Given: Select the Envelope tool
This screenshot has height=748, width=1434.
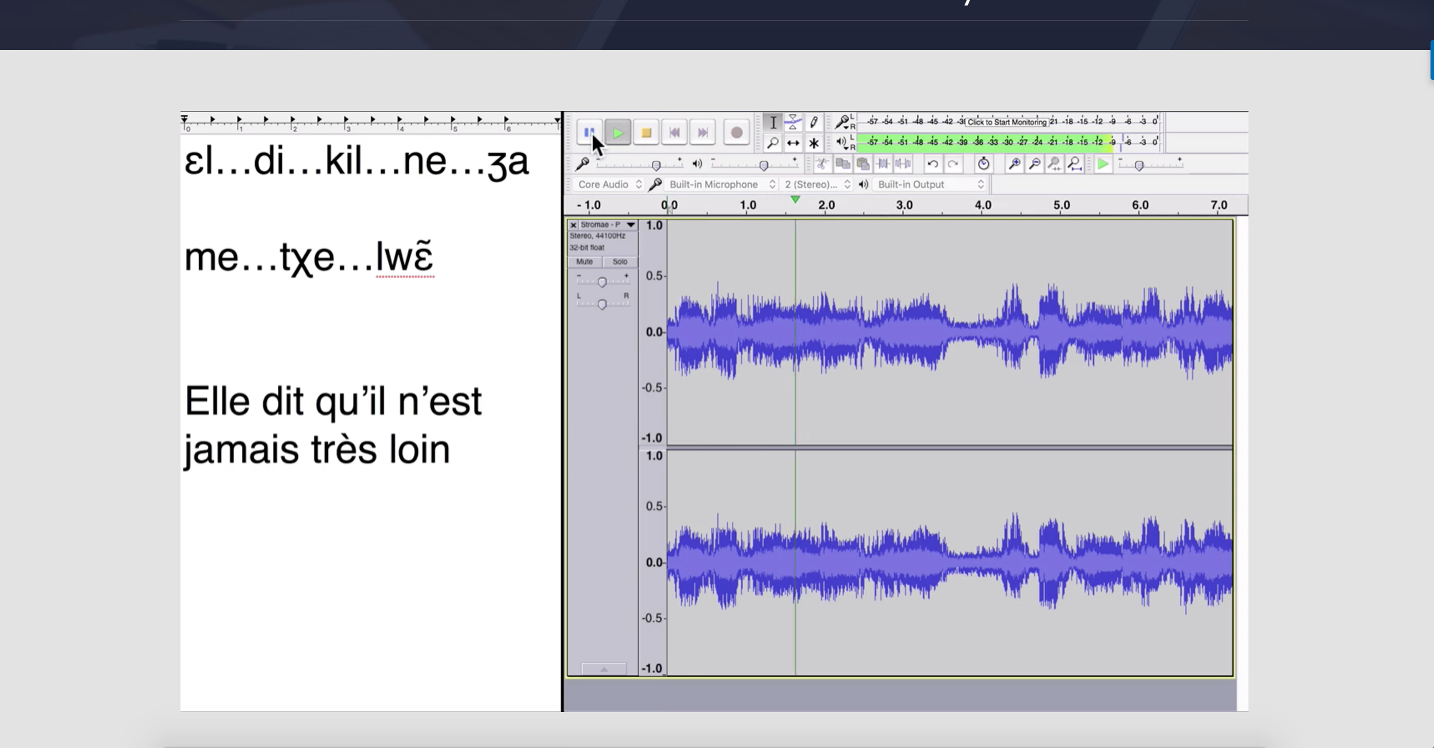Looking at the screenshot, I should (x=793, y=122).
